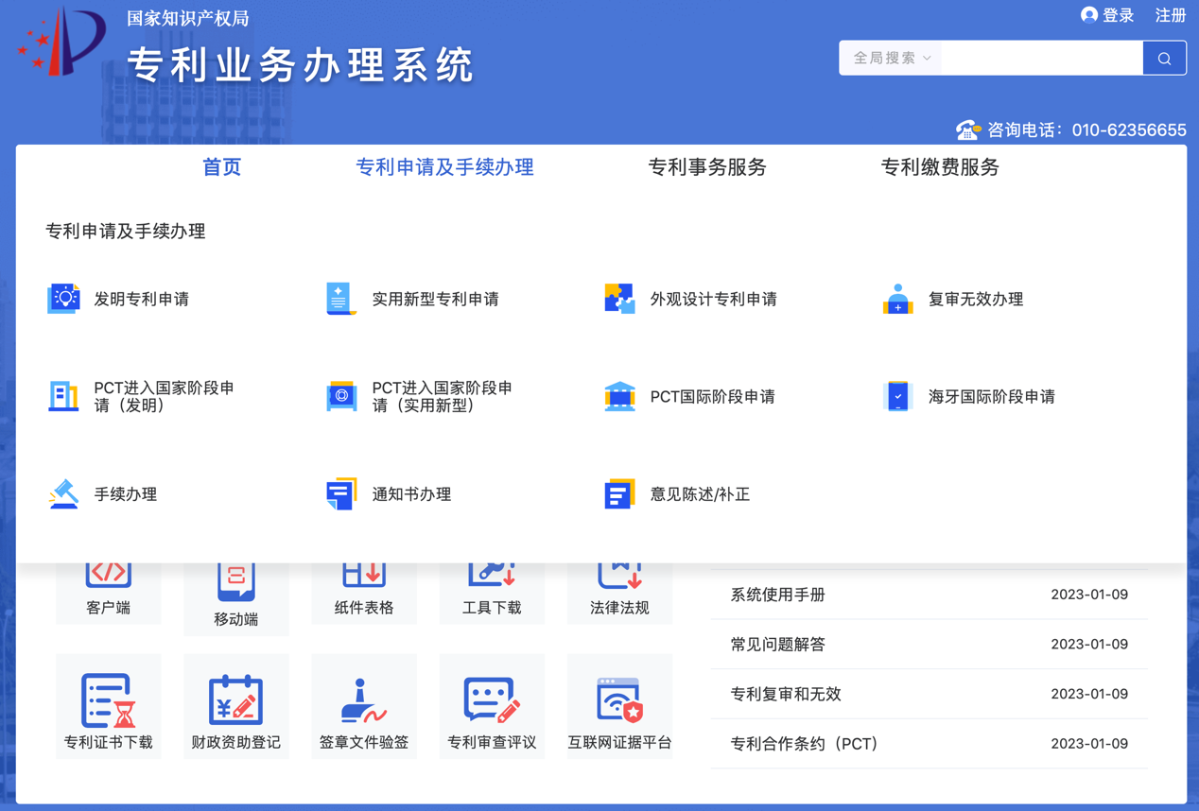Screen dimensions: 1199x811
Task: Click the 手续办理 gavel icon
Action: pos(64,494)
